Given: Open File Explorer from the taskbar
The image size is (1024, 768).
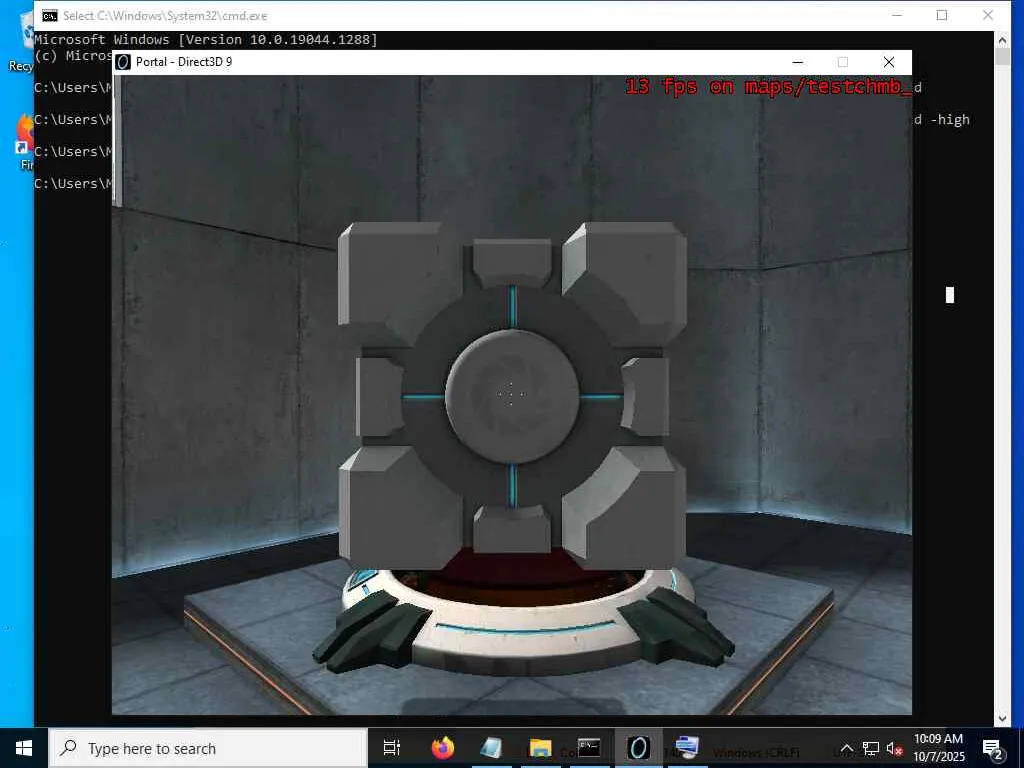Looking at the screenshot, I should point(540,748).
